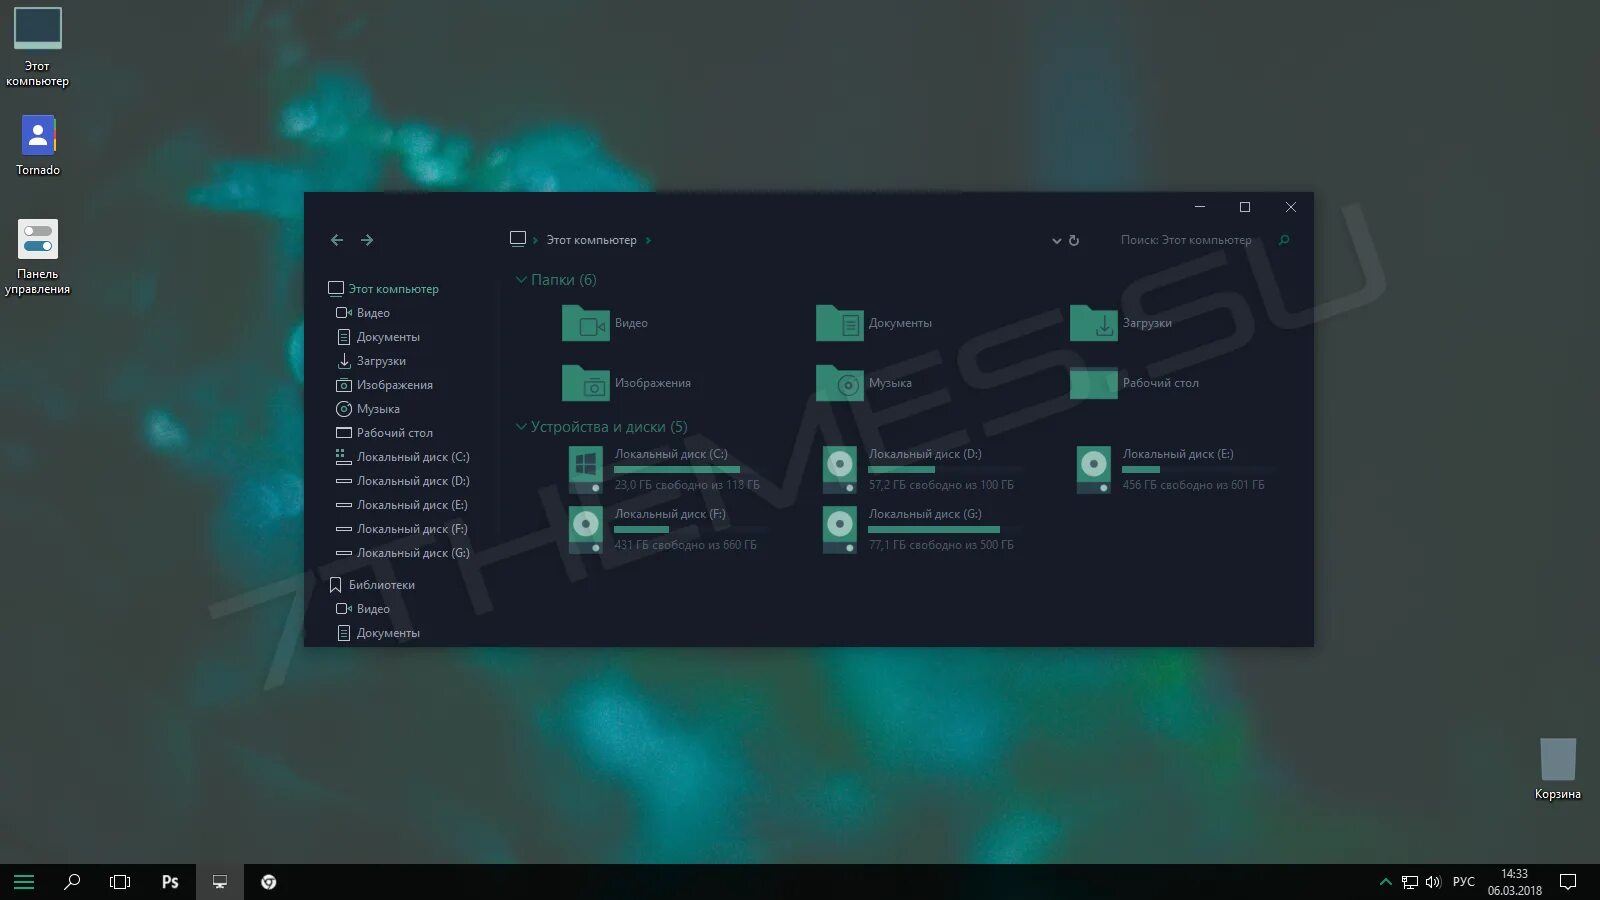Screen dimensions: 1600x900
Task: Open Chrome from the taskbar
Action: tap(268, 881)
